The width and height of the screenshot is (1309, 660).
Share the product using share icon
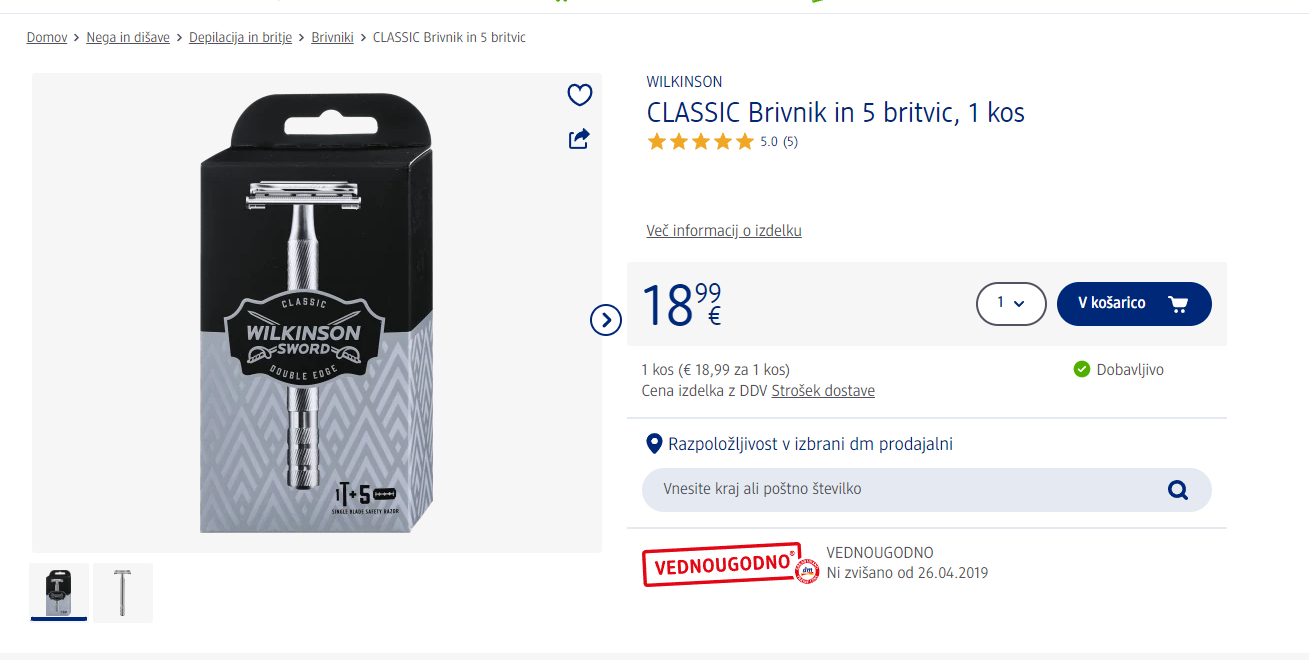click(x=579, y=139)
